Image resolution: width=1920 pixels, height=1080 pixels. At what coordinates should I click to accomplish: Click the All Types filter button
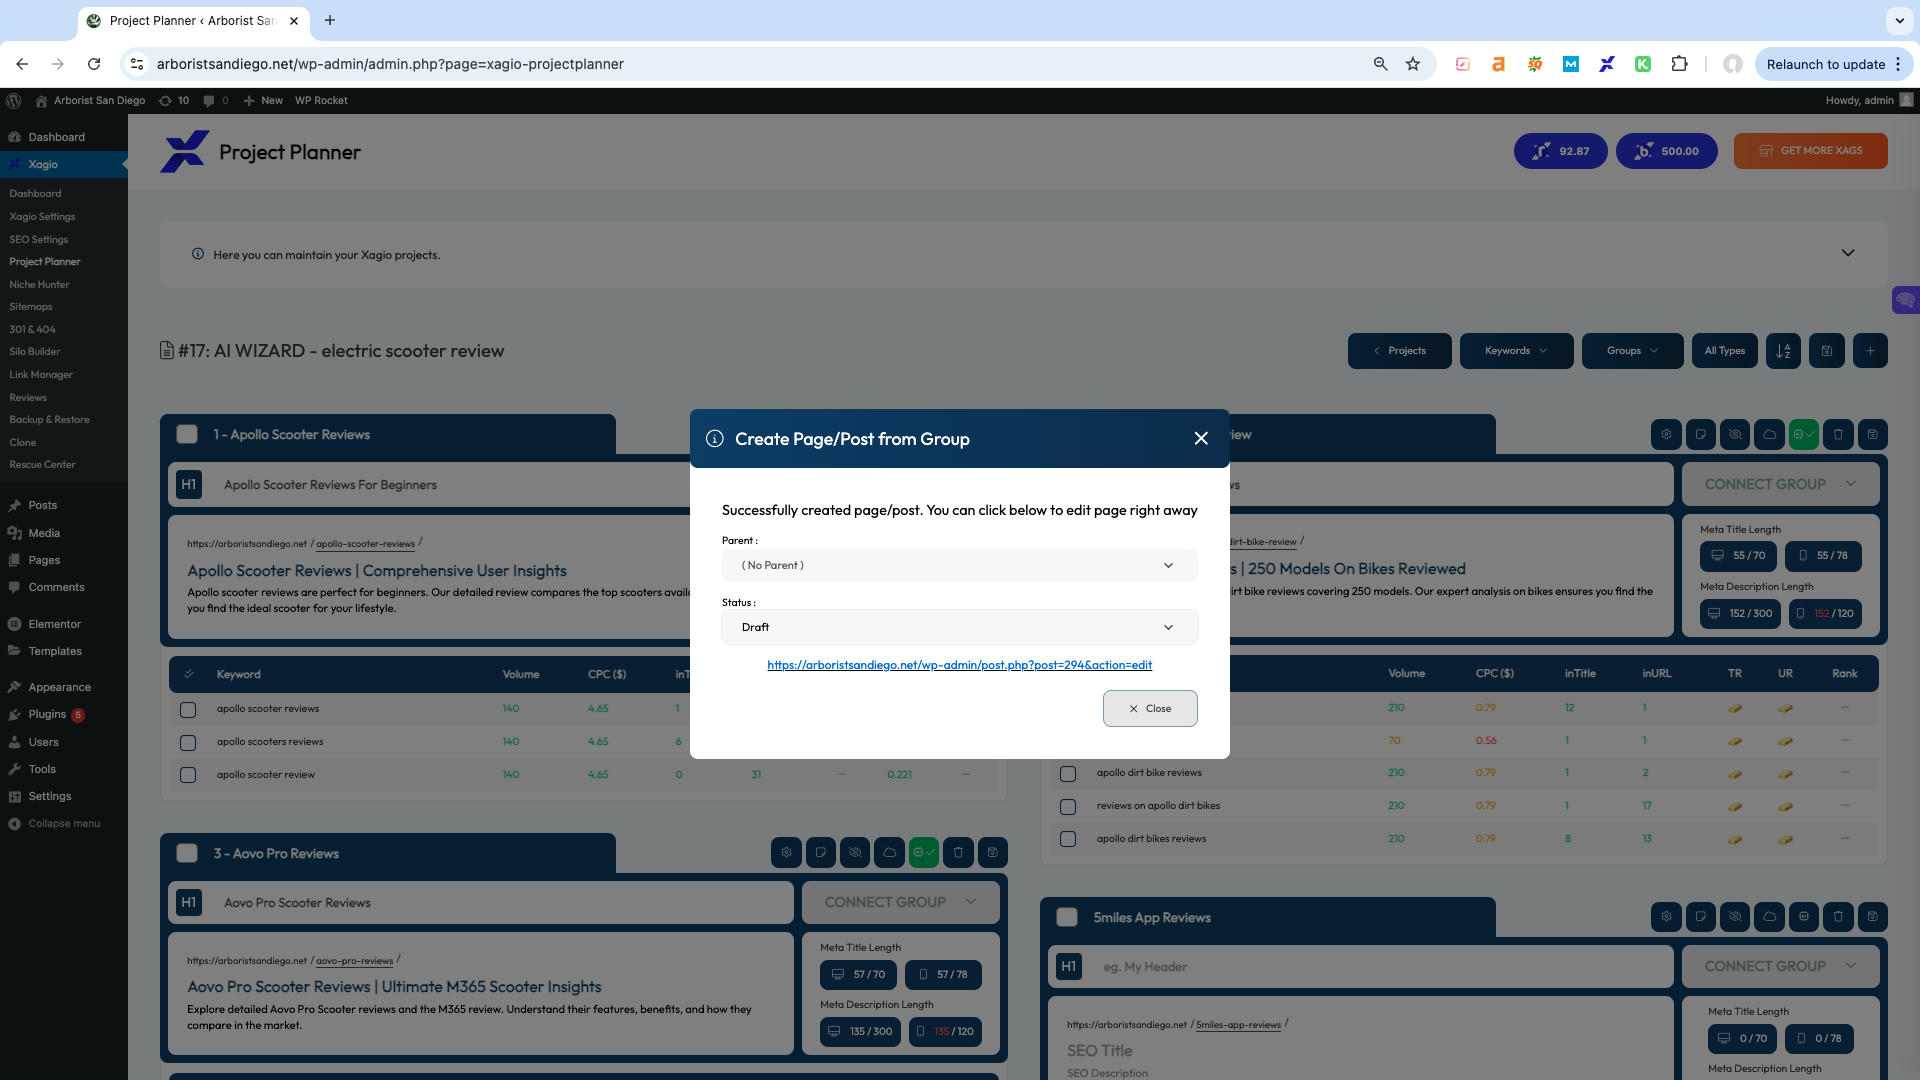point(1724,350)
